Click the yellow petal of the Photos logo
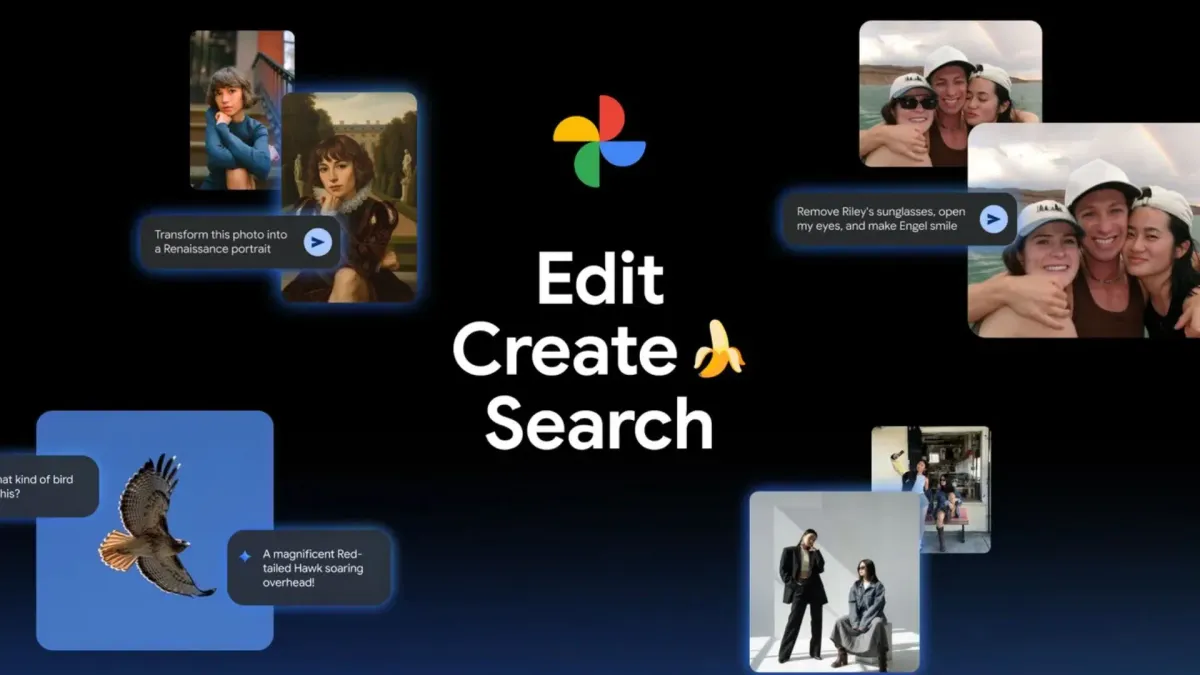Image resolution: width=1200 pixels, height=675 pixels. (x=577, y=130)
